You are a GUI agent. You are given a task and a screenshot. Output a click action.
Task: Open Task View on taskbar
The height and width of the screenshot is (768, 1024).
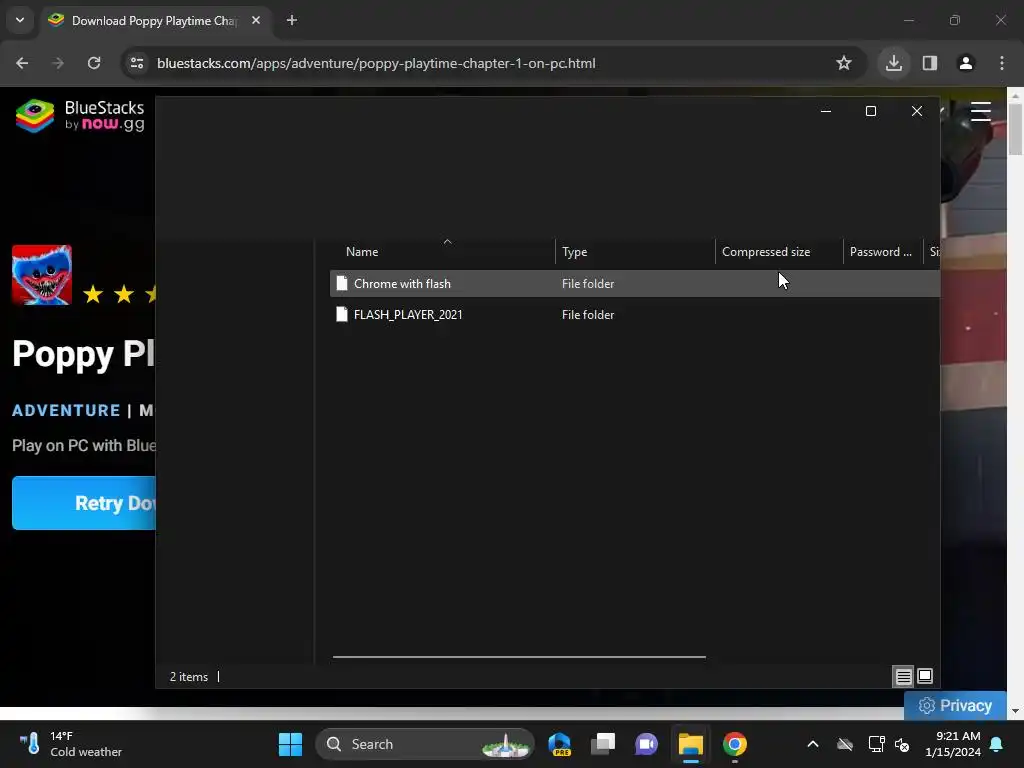click(603, 744)
